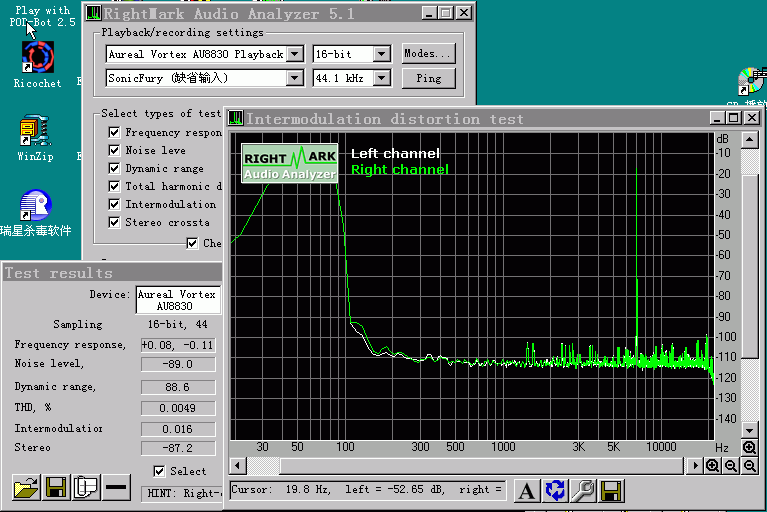
Task: Click the blue refresh arrows icon
Action: [555, 490]
